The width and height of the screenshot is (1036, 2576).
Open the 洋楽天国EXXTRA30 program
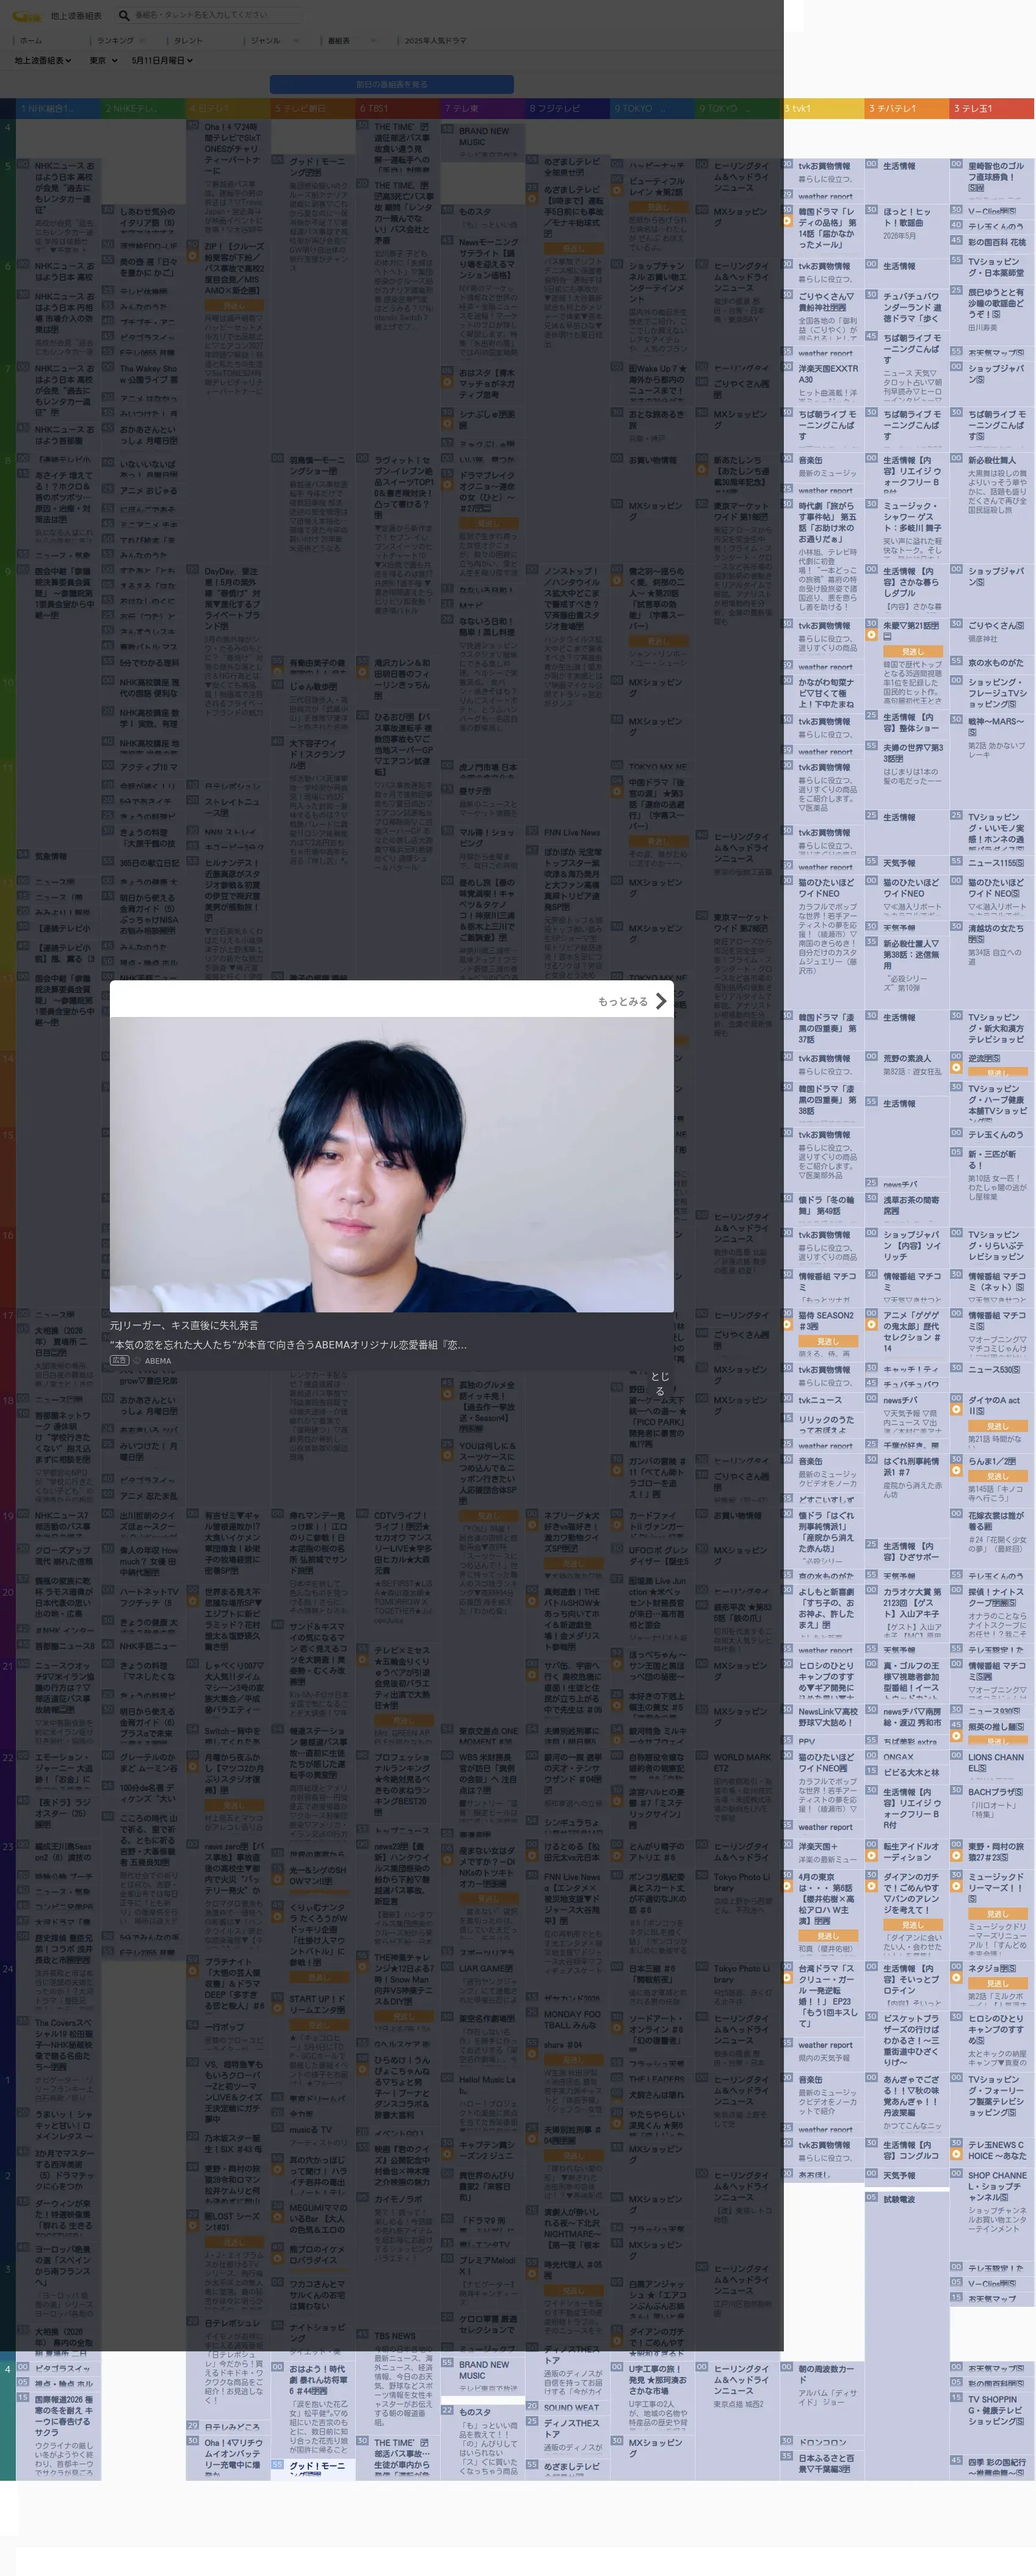point(827,373)
